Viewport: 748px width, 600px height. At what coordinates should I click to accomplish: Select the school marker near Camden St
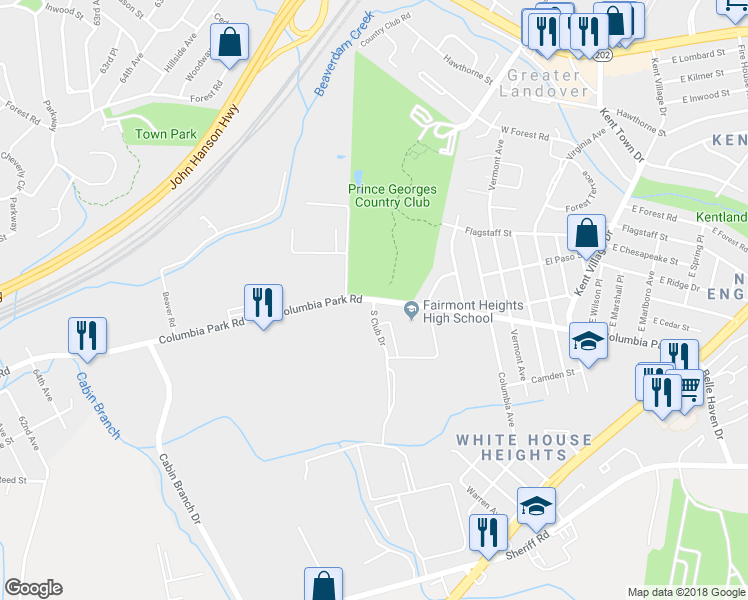[x=589, y=343]
